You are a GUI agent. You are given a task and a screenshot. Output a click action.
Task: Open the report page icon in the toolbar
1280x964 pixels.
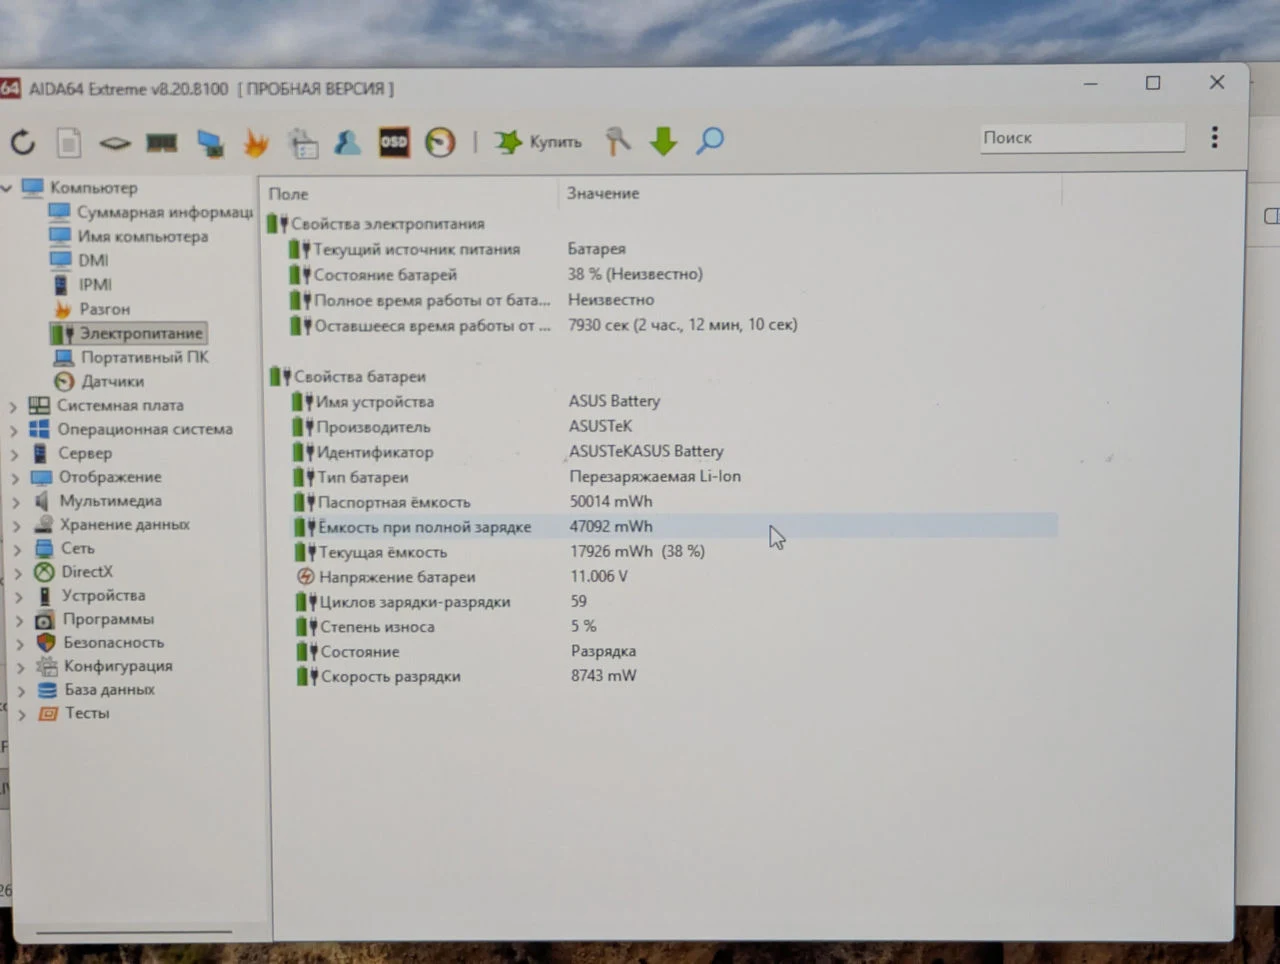(x=69, y=143)
